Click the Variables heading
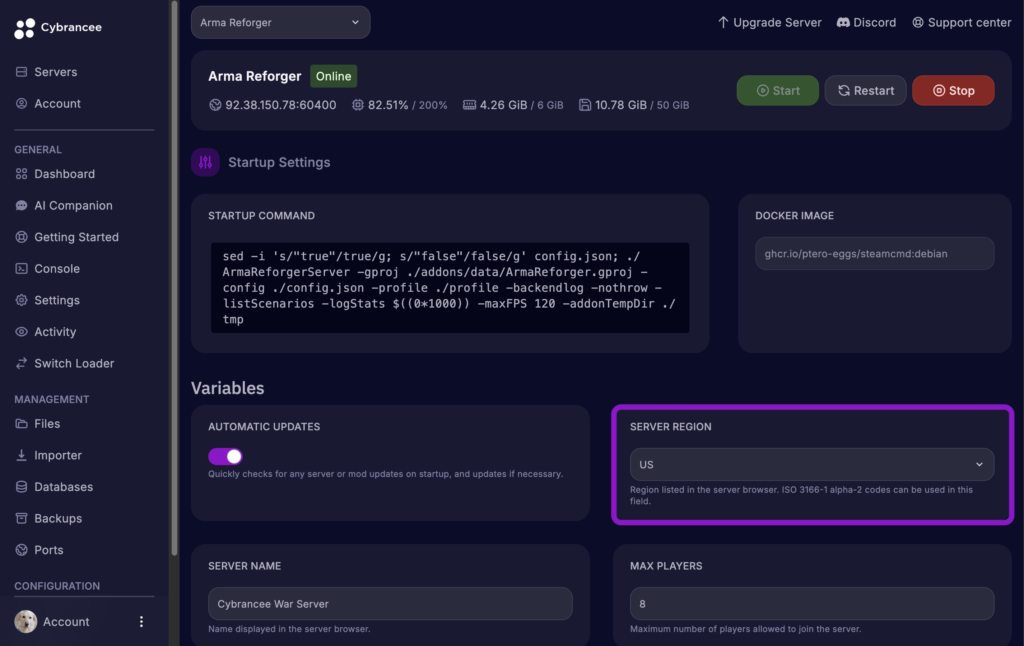 coord(227,388)
